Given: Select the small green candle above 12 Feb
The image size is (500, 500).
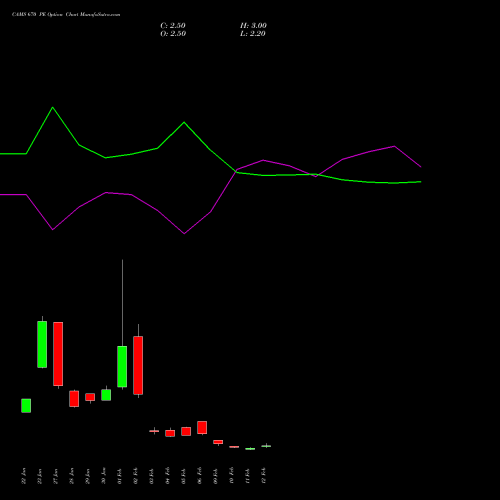Looking at the screenshot, I should (x=266, y=446).
